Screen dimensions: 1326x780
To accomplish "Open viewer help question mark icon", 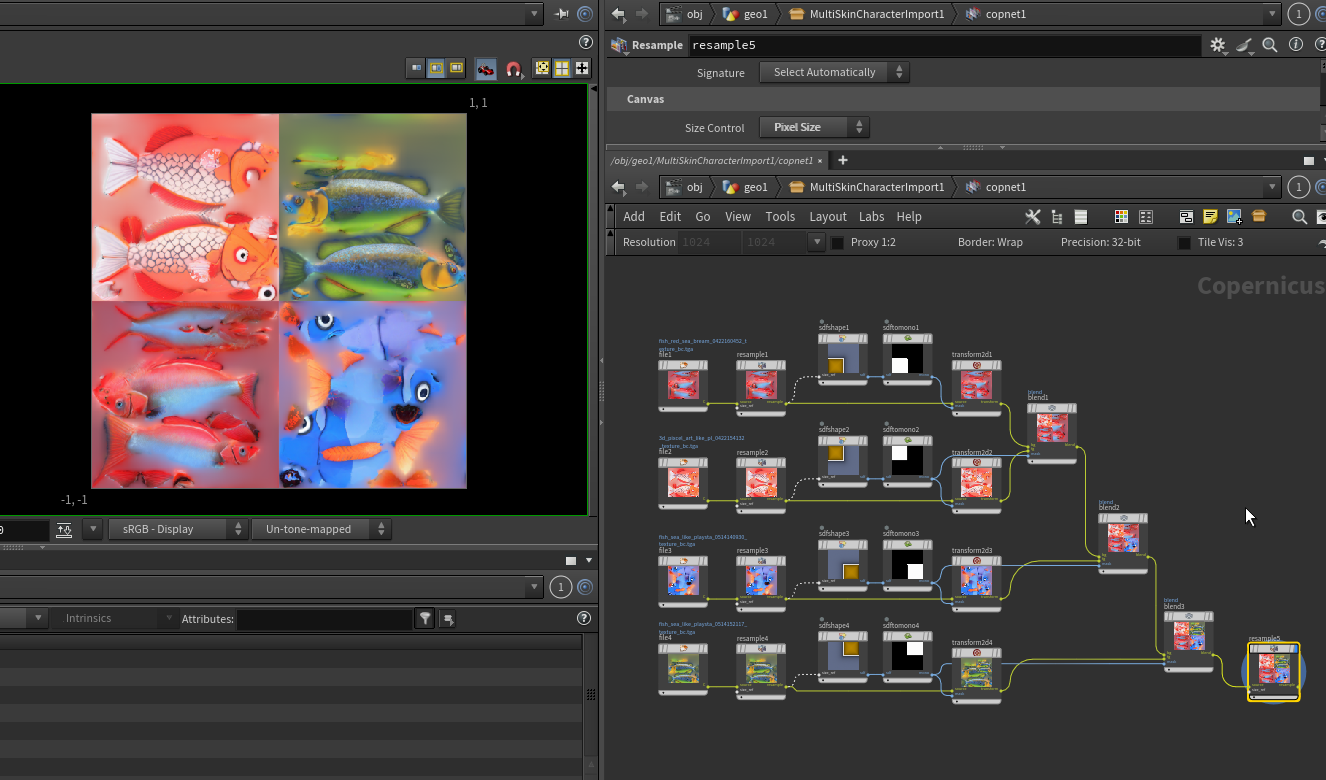I will pyautogui.click(x=586, y=42).
